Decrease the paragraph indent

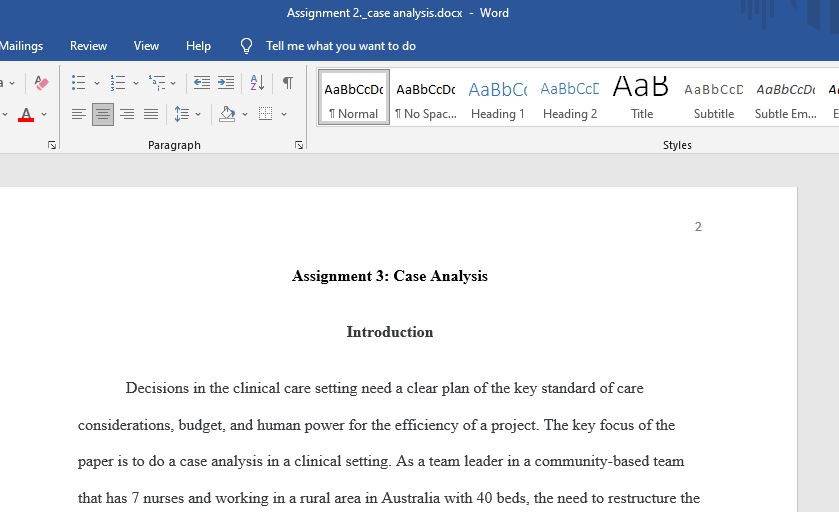pos(202,83)
